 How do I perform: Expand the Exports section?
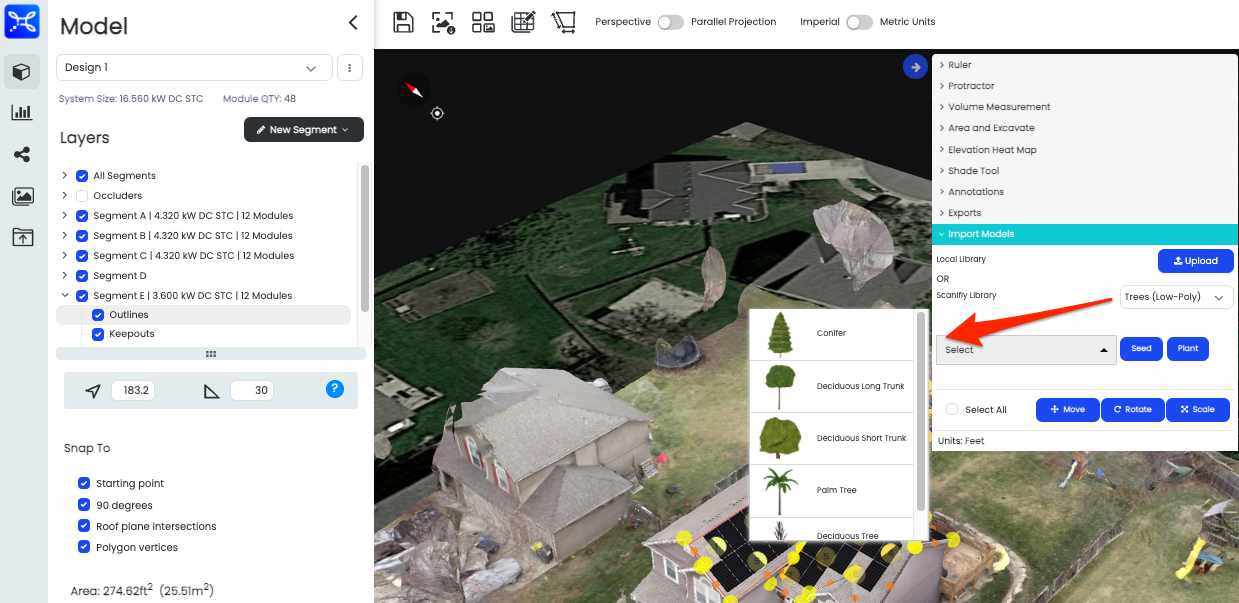click(1085, 213)
